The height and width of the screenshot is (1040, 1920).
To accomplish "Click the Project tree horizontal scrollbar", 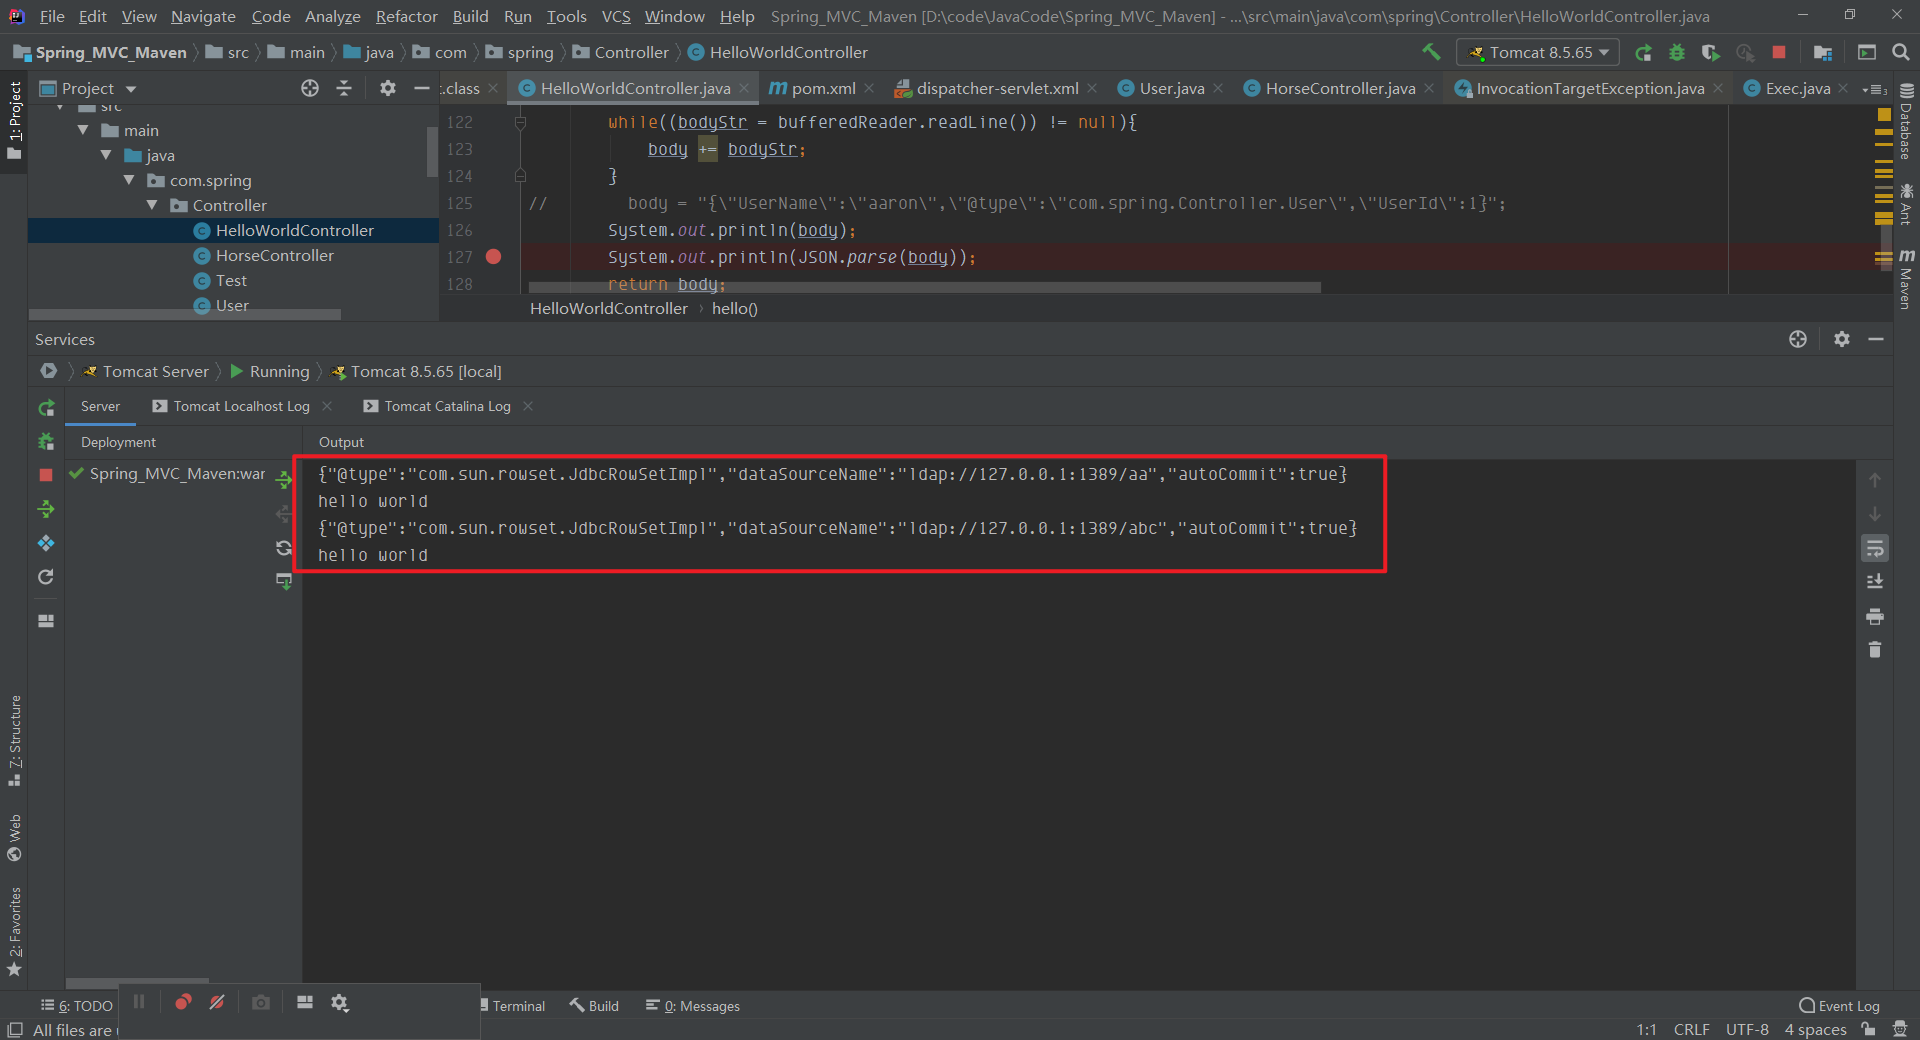I will (184, 314).
